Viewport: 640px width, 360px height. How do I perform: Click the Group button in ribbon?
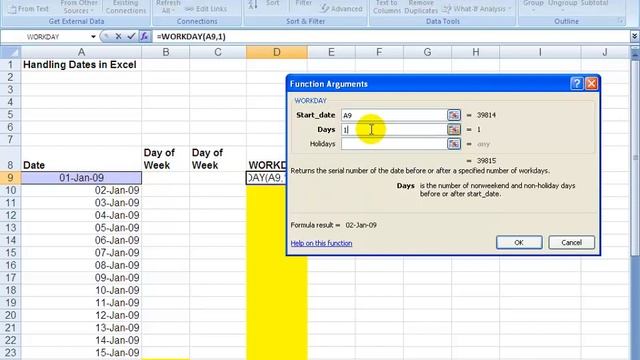[x=533, y=4]
